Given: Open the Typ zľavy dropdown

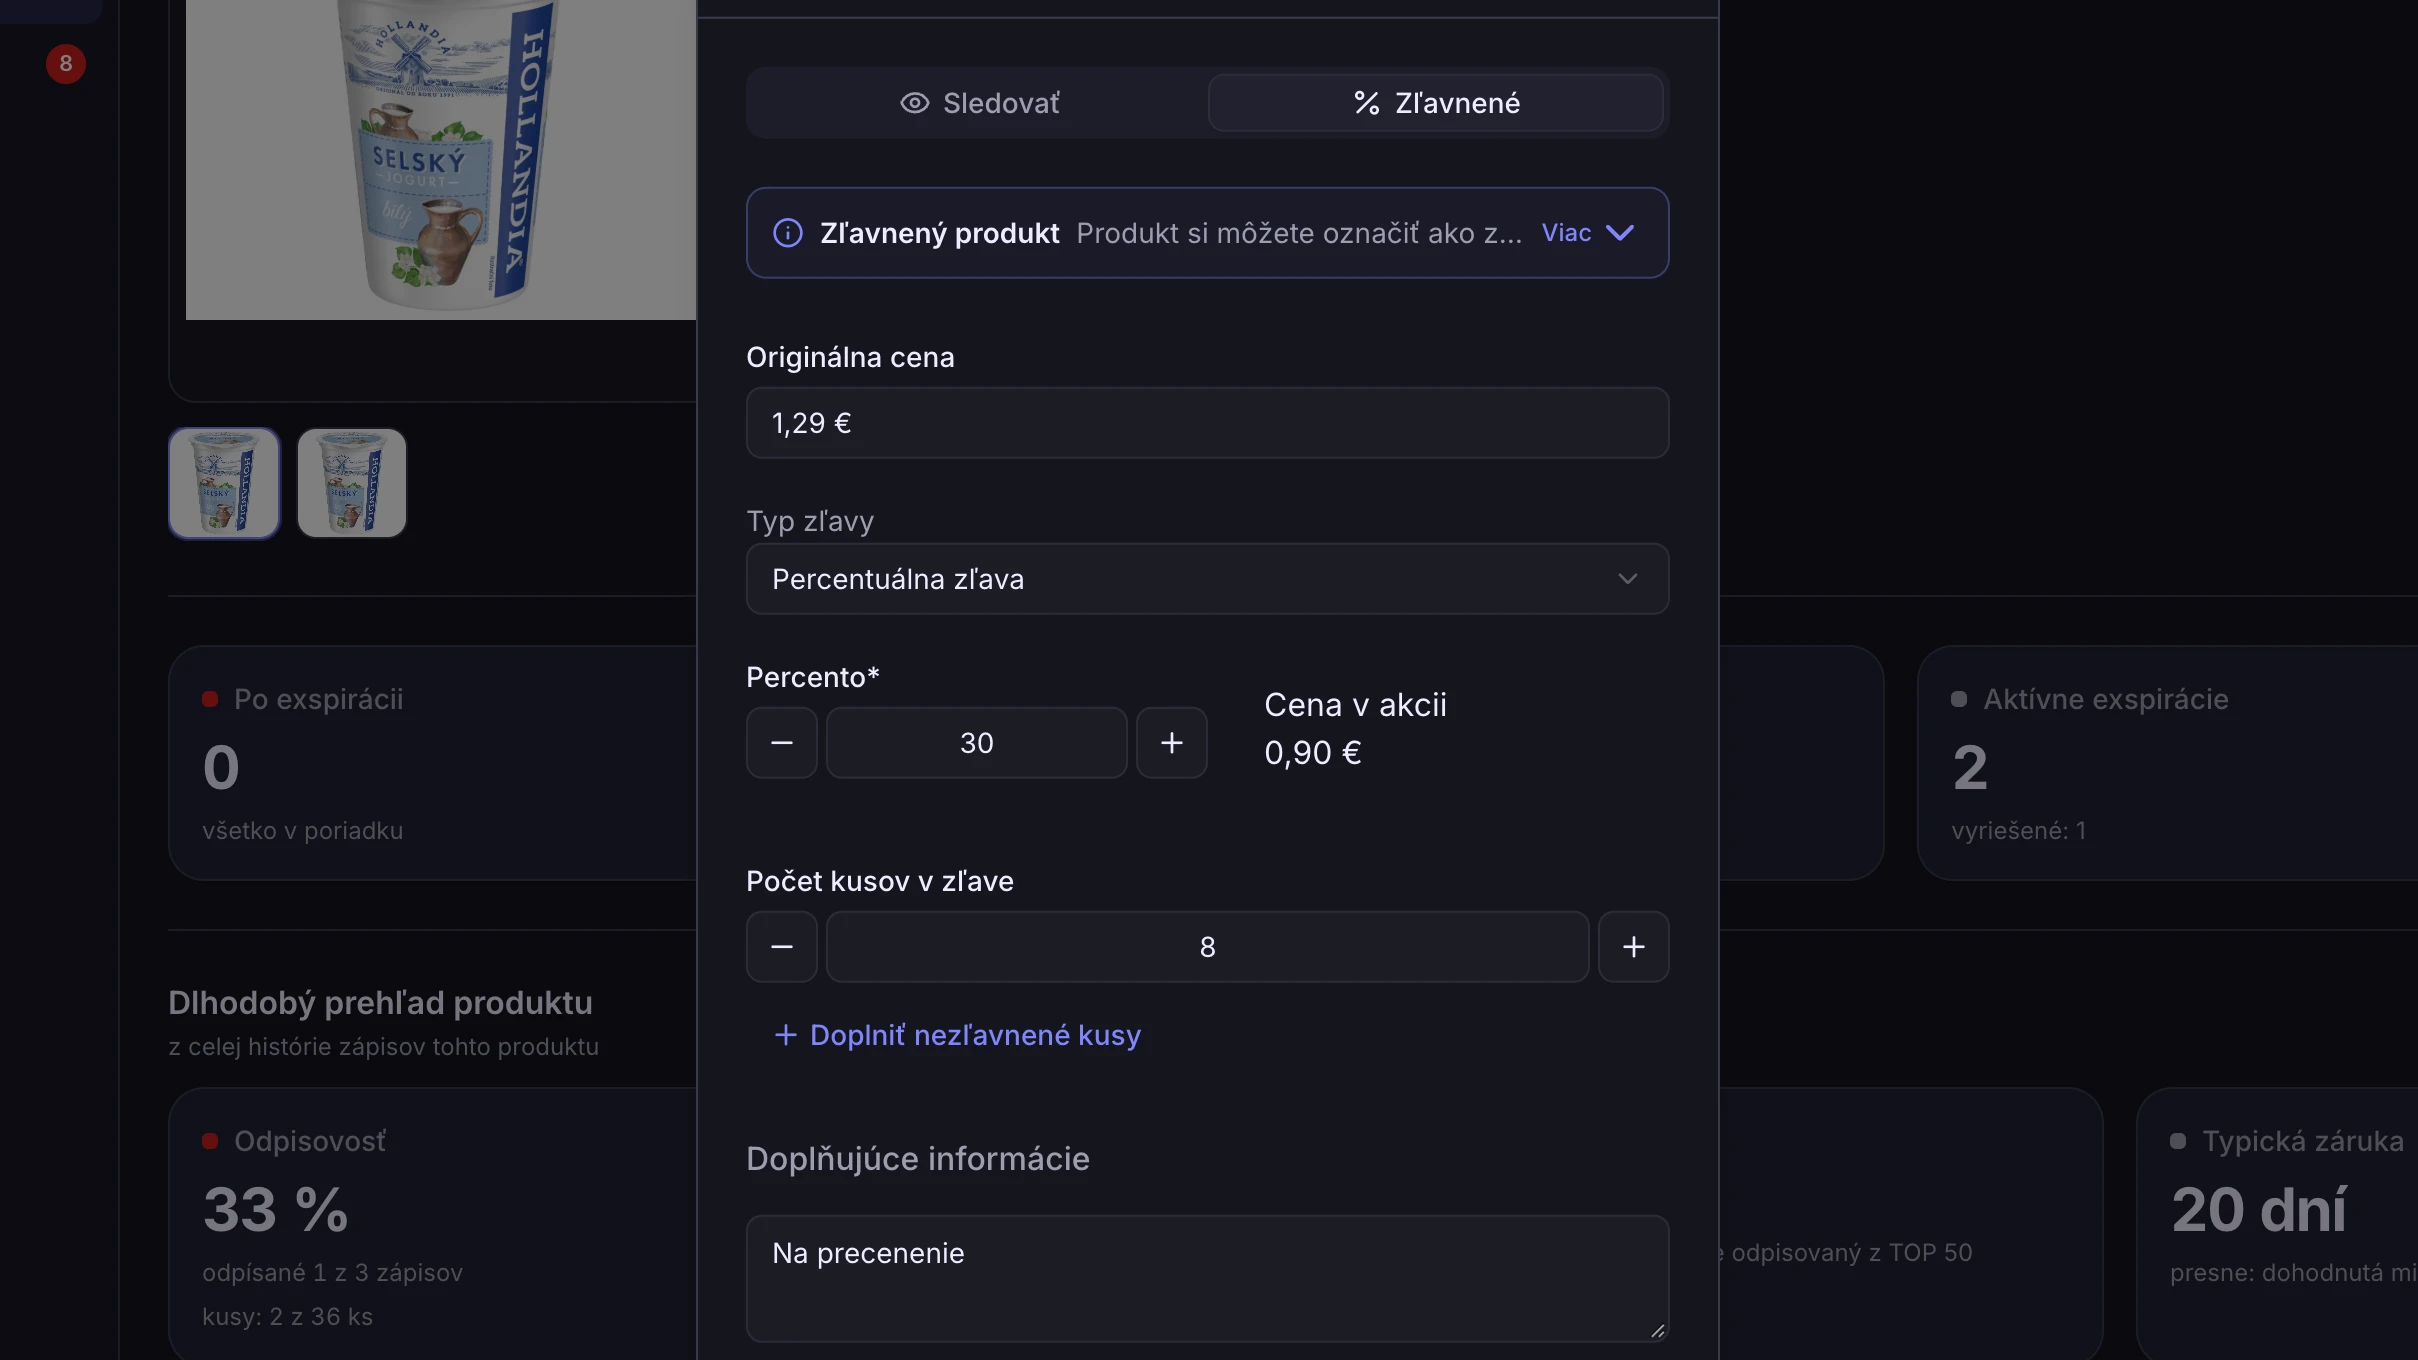Looking at the screenshot, I should click(x=1208, y=579).
